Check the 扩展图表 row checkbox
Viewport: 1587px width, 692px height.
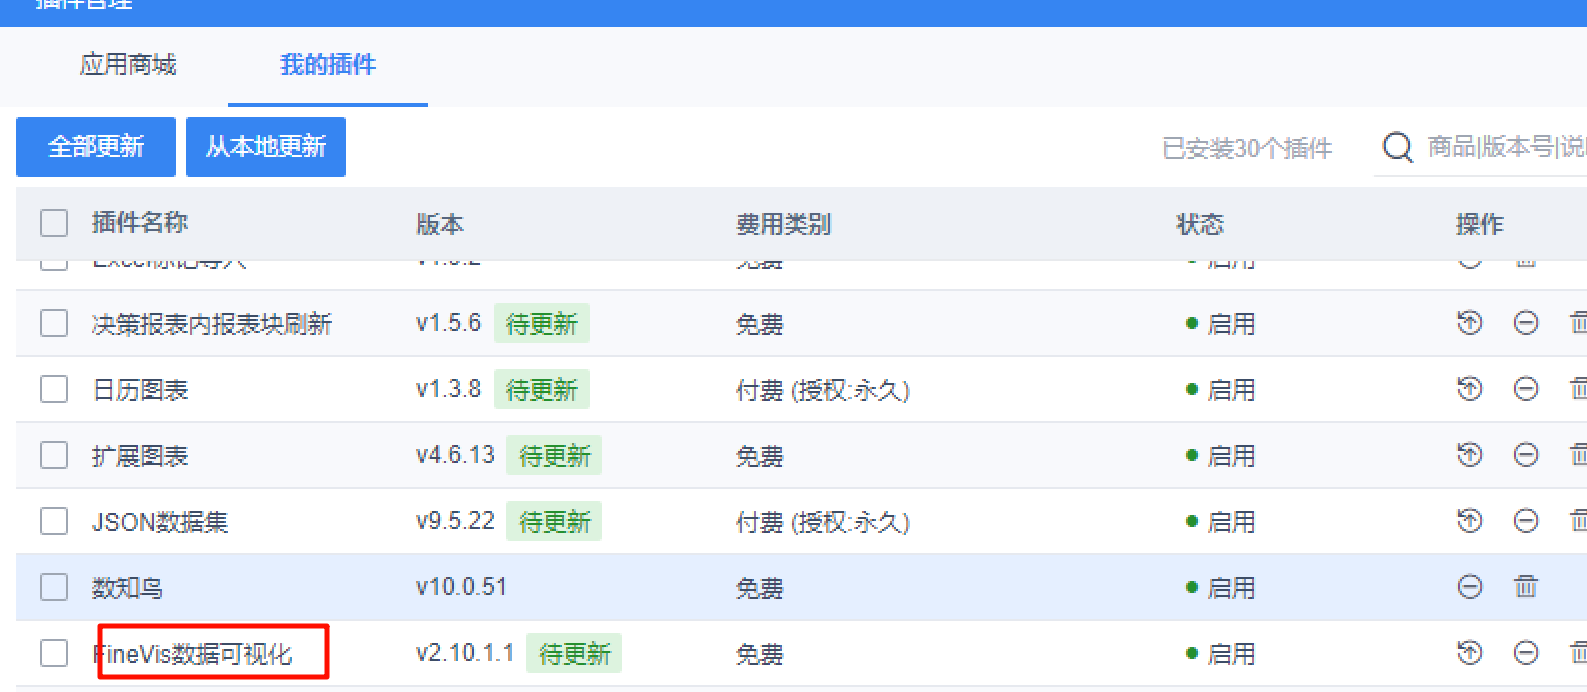point(54,455)
